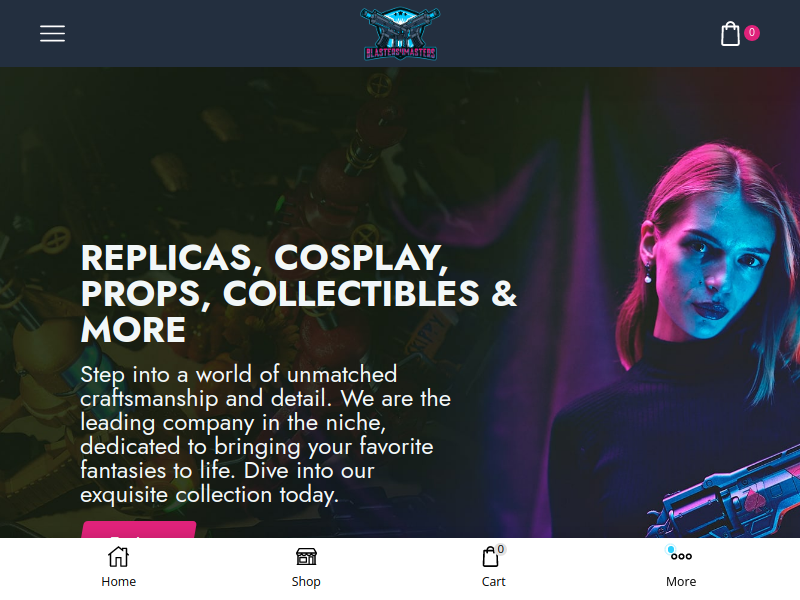The image size is (800, 600).
Task: Click the bottom bar cart count badge
Action: click(501, 549)
